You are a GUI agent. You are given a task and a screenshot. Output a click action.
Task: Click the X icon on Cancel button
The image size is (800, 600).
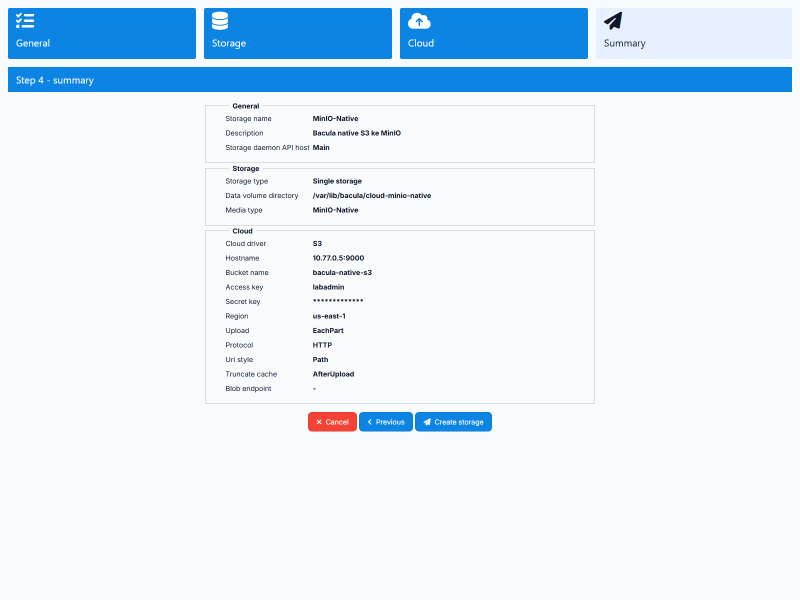coord(319,422)
